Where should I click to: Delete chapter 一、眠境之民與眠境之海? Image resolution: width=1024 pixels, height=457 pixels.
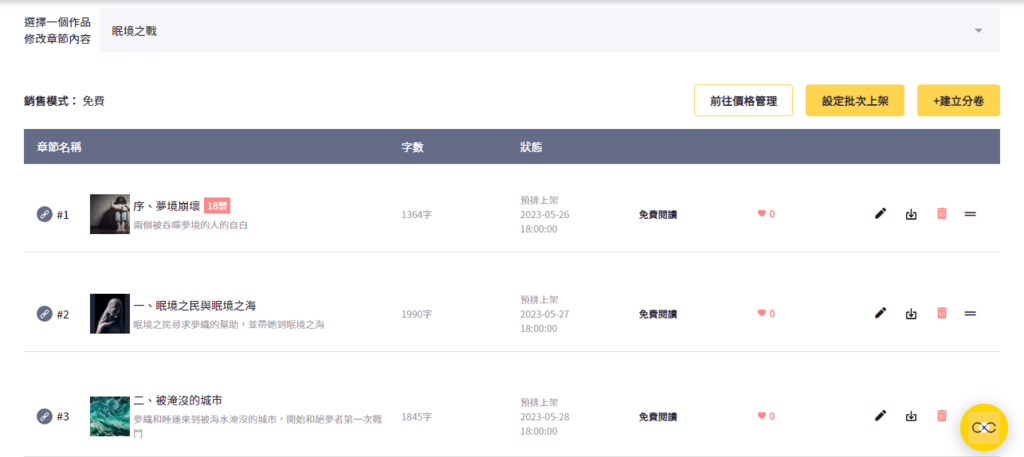click(942, 313)
